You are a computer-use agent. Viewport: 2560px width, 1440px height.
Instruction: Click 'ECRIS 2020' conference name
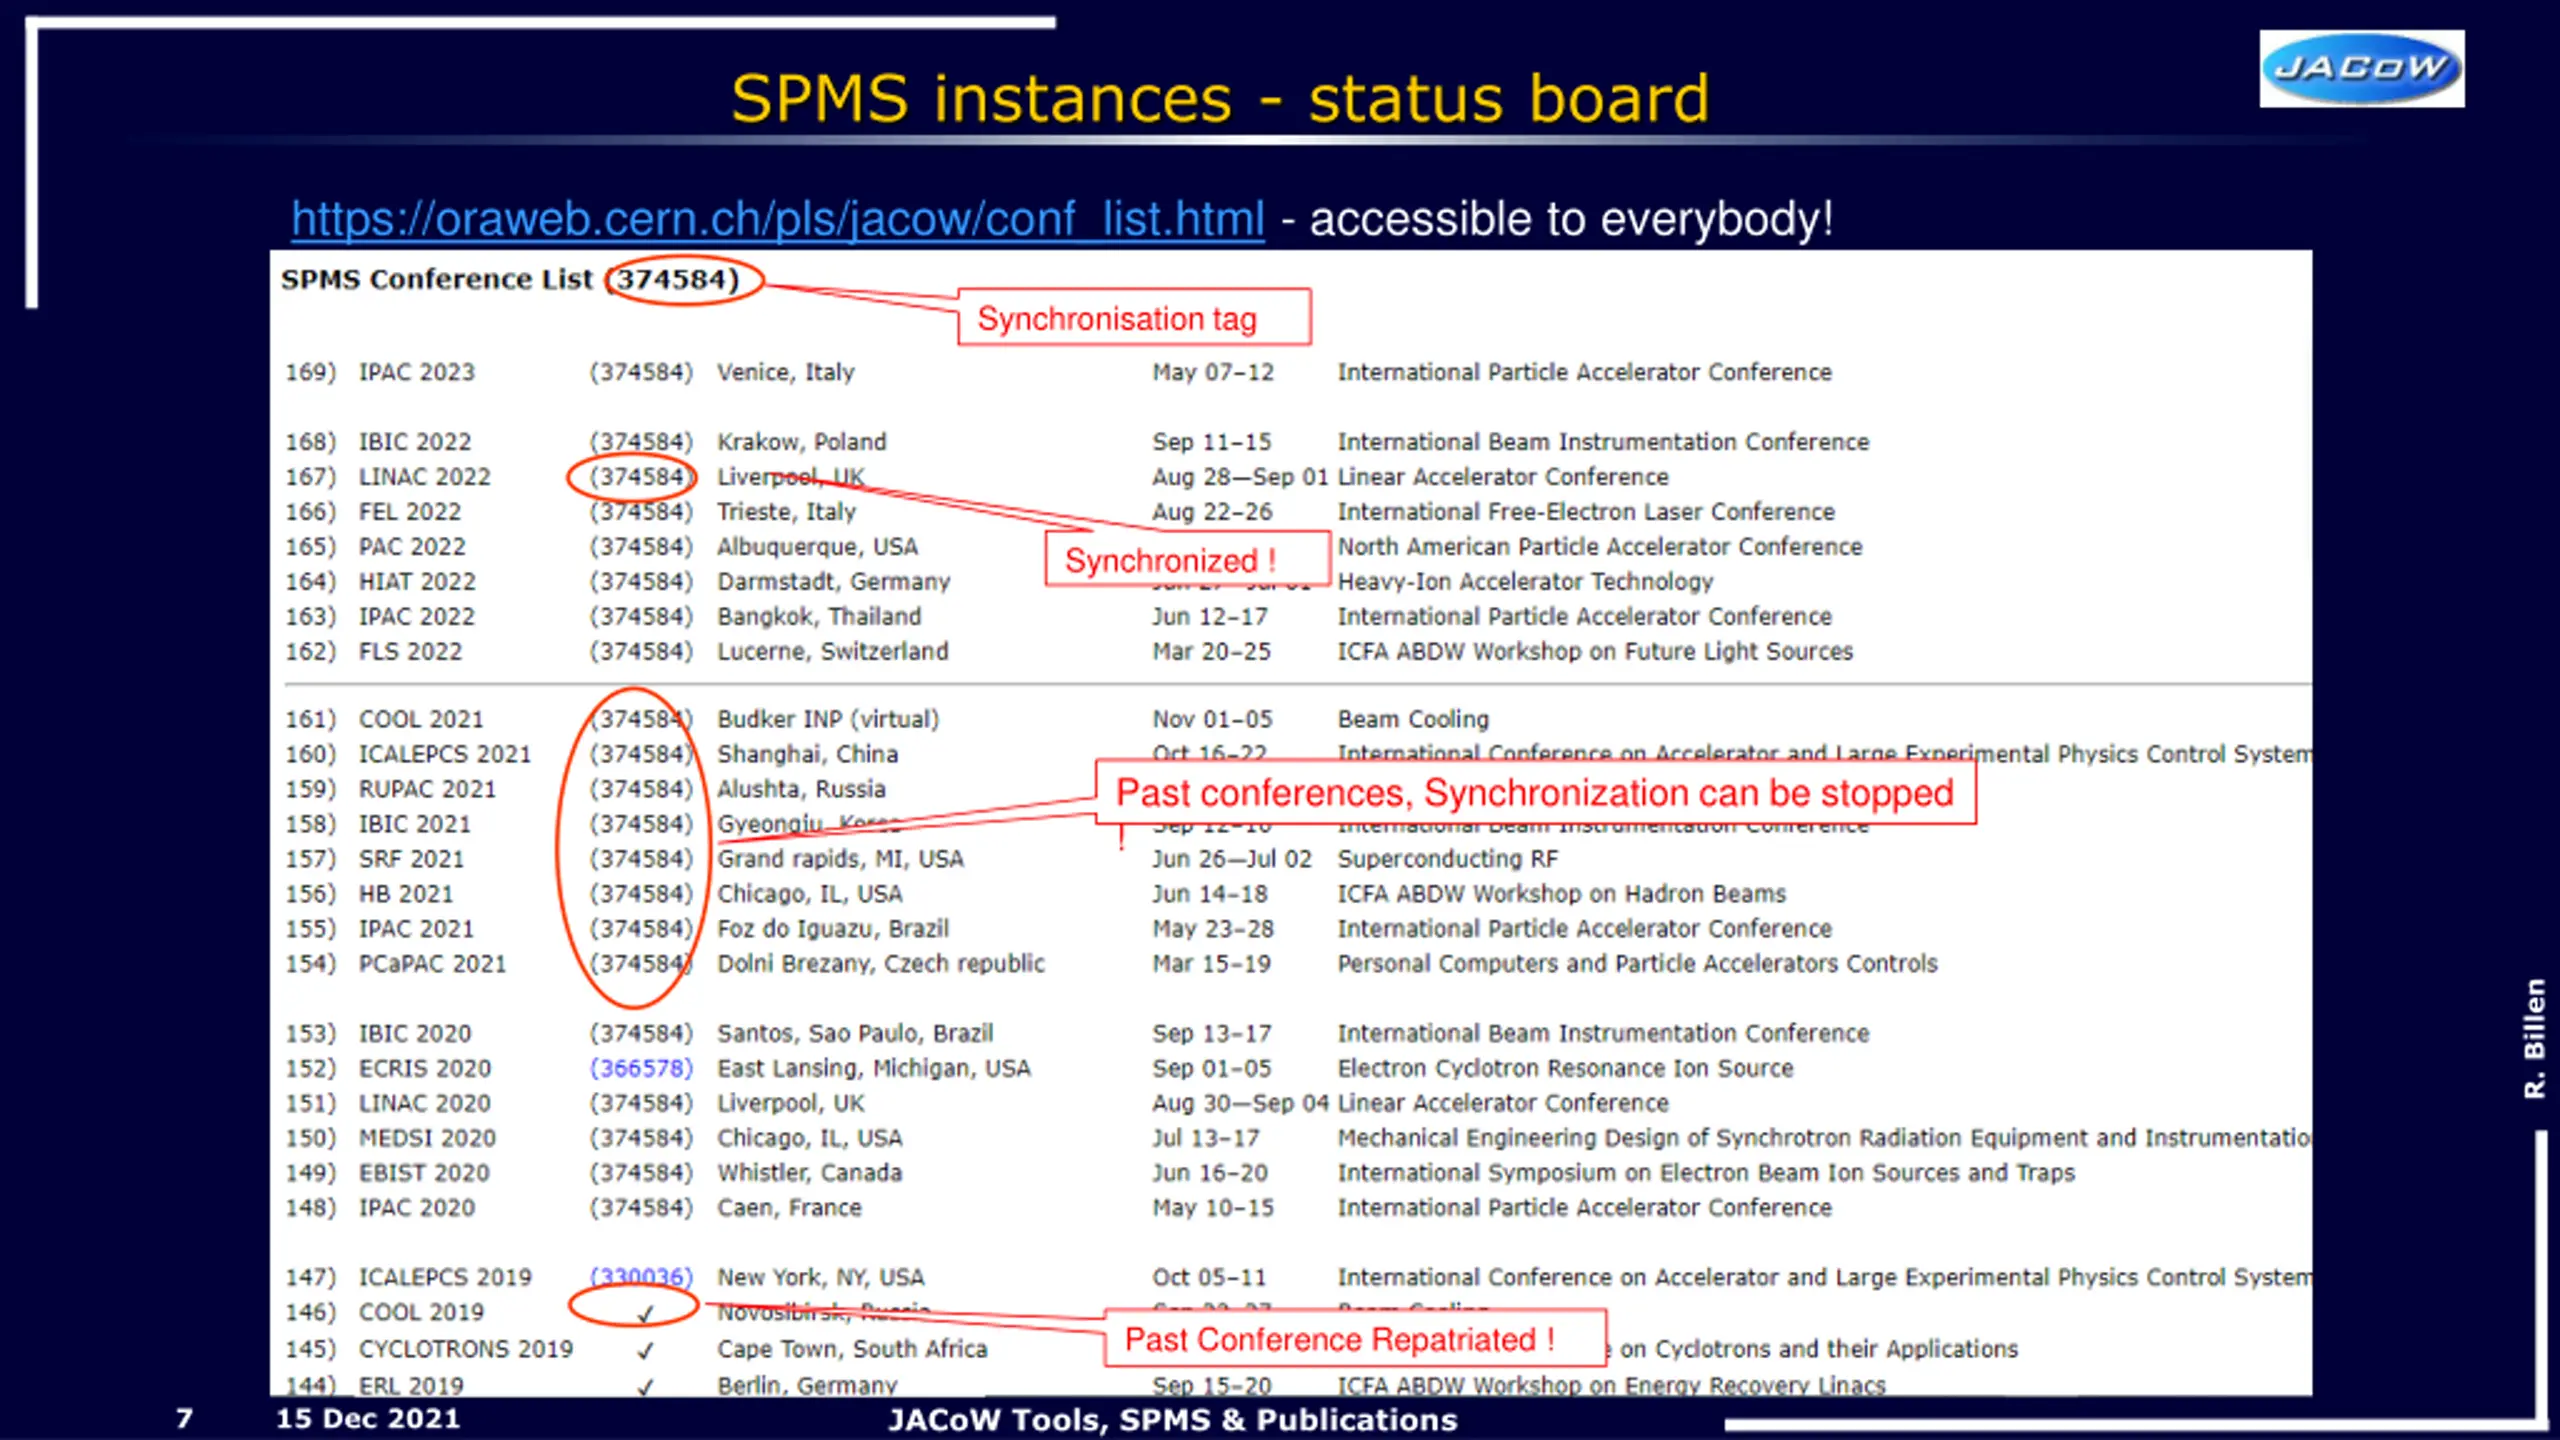425,1068
